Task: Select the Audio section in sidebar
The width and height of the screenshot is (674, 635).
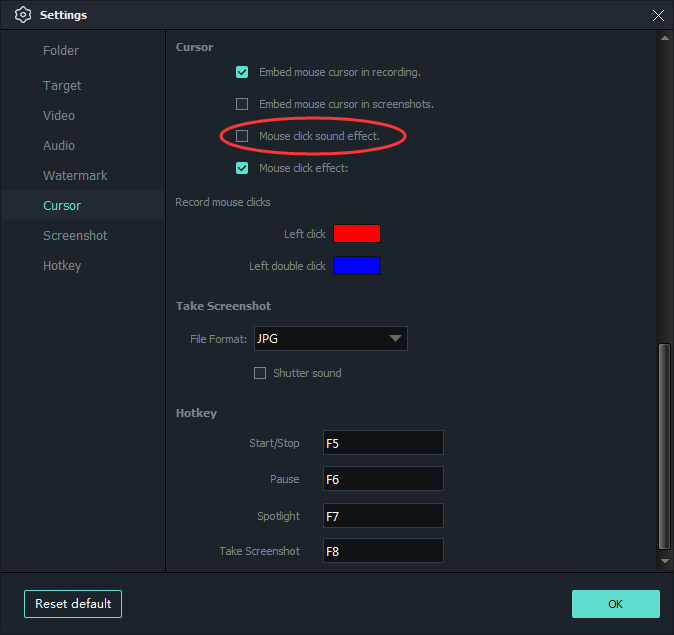Action: 59,146
